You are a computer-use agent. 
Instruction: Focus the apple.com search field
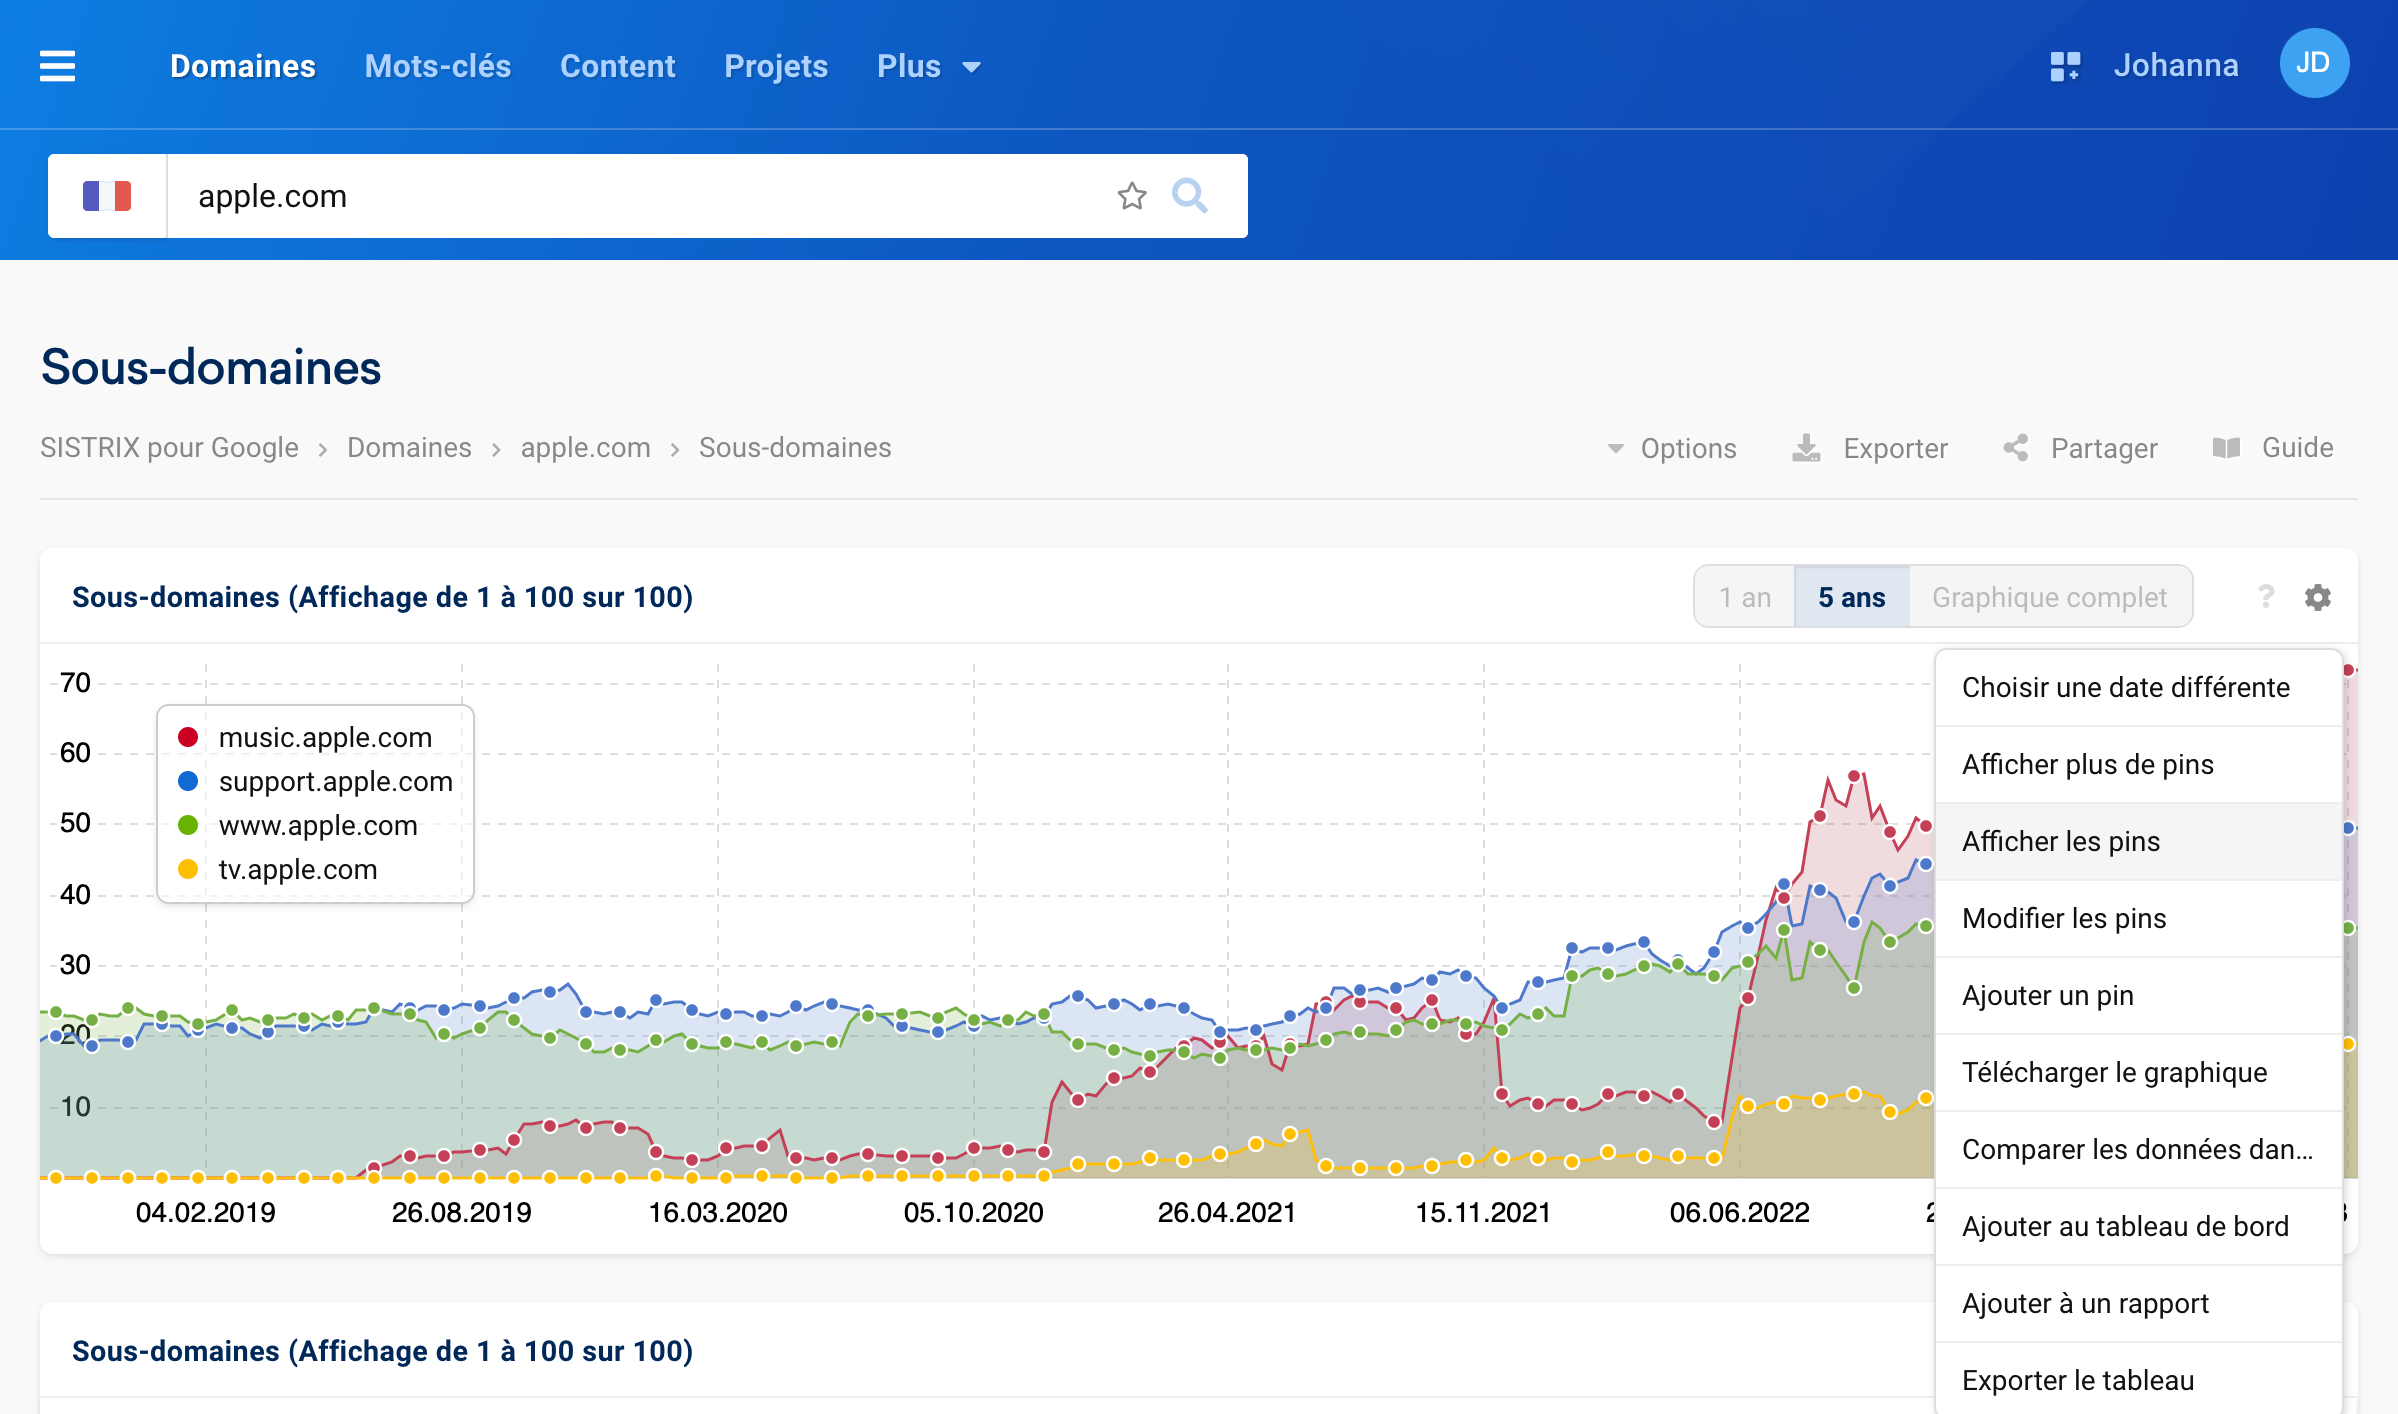tap(640, 196)
